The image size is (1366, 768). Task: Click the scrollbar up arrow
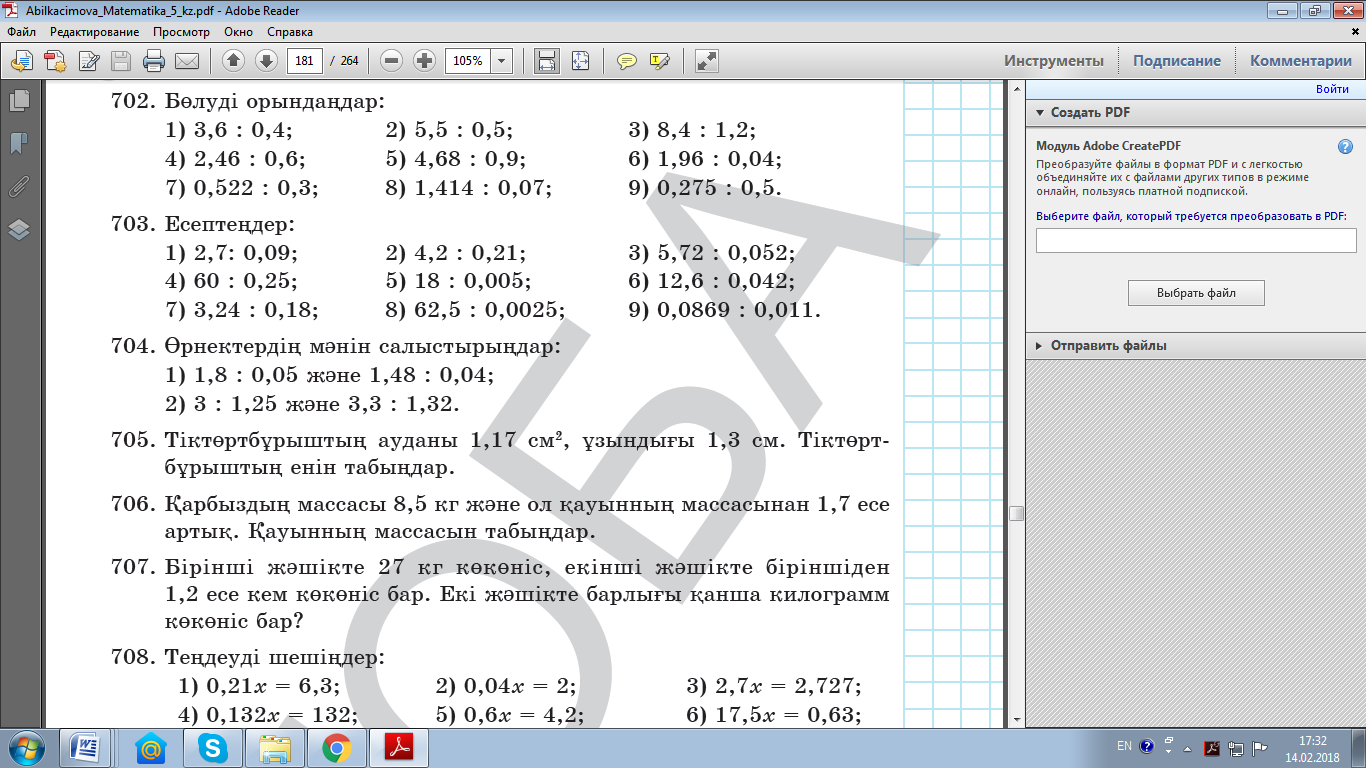(x=1016, y=90)
